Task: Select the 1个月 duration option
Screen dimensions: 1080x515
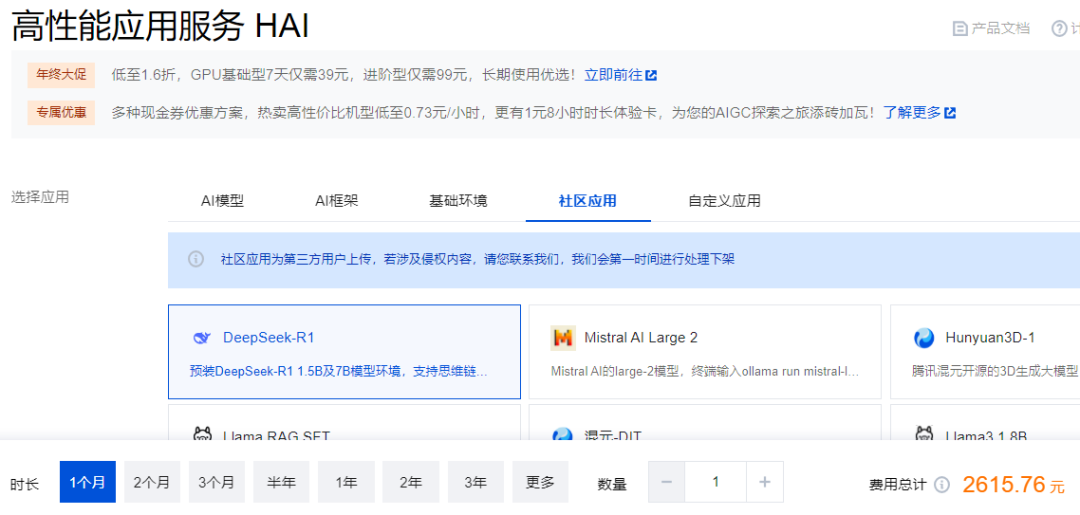Action: click(x=87, y=482)
